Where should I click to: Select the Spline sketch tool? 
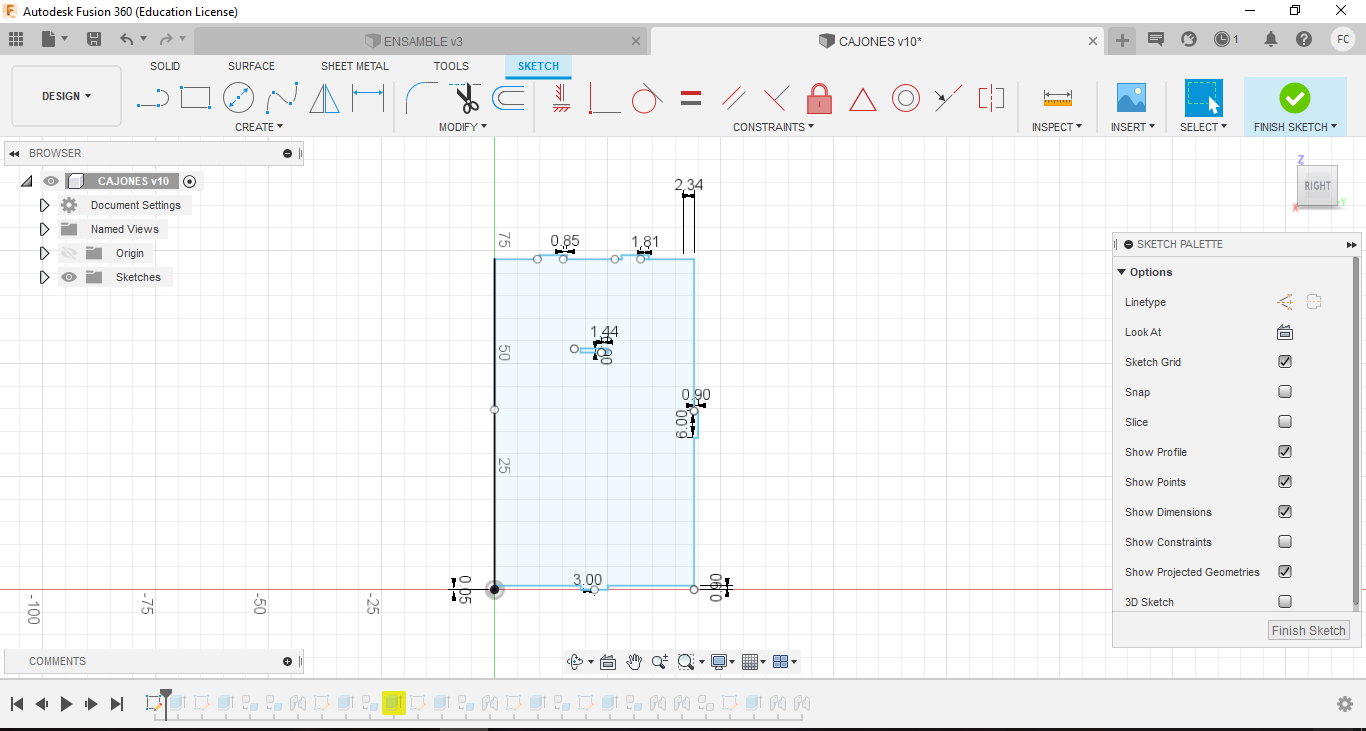pos(282,98)
